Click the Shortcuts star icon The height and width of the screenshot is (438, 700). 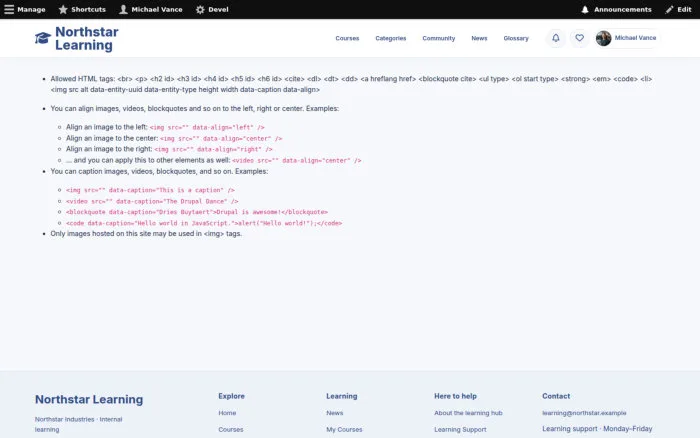click(x=63, y=9)
